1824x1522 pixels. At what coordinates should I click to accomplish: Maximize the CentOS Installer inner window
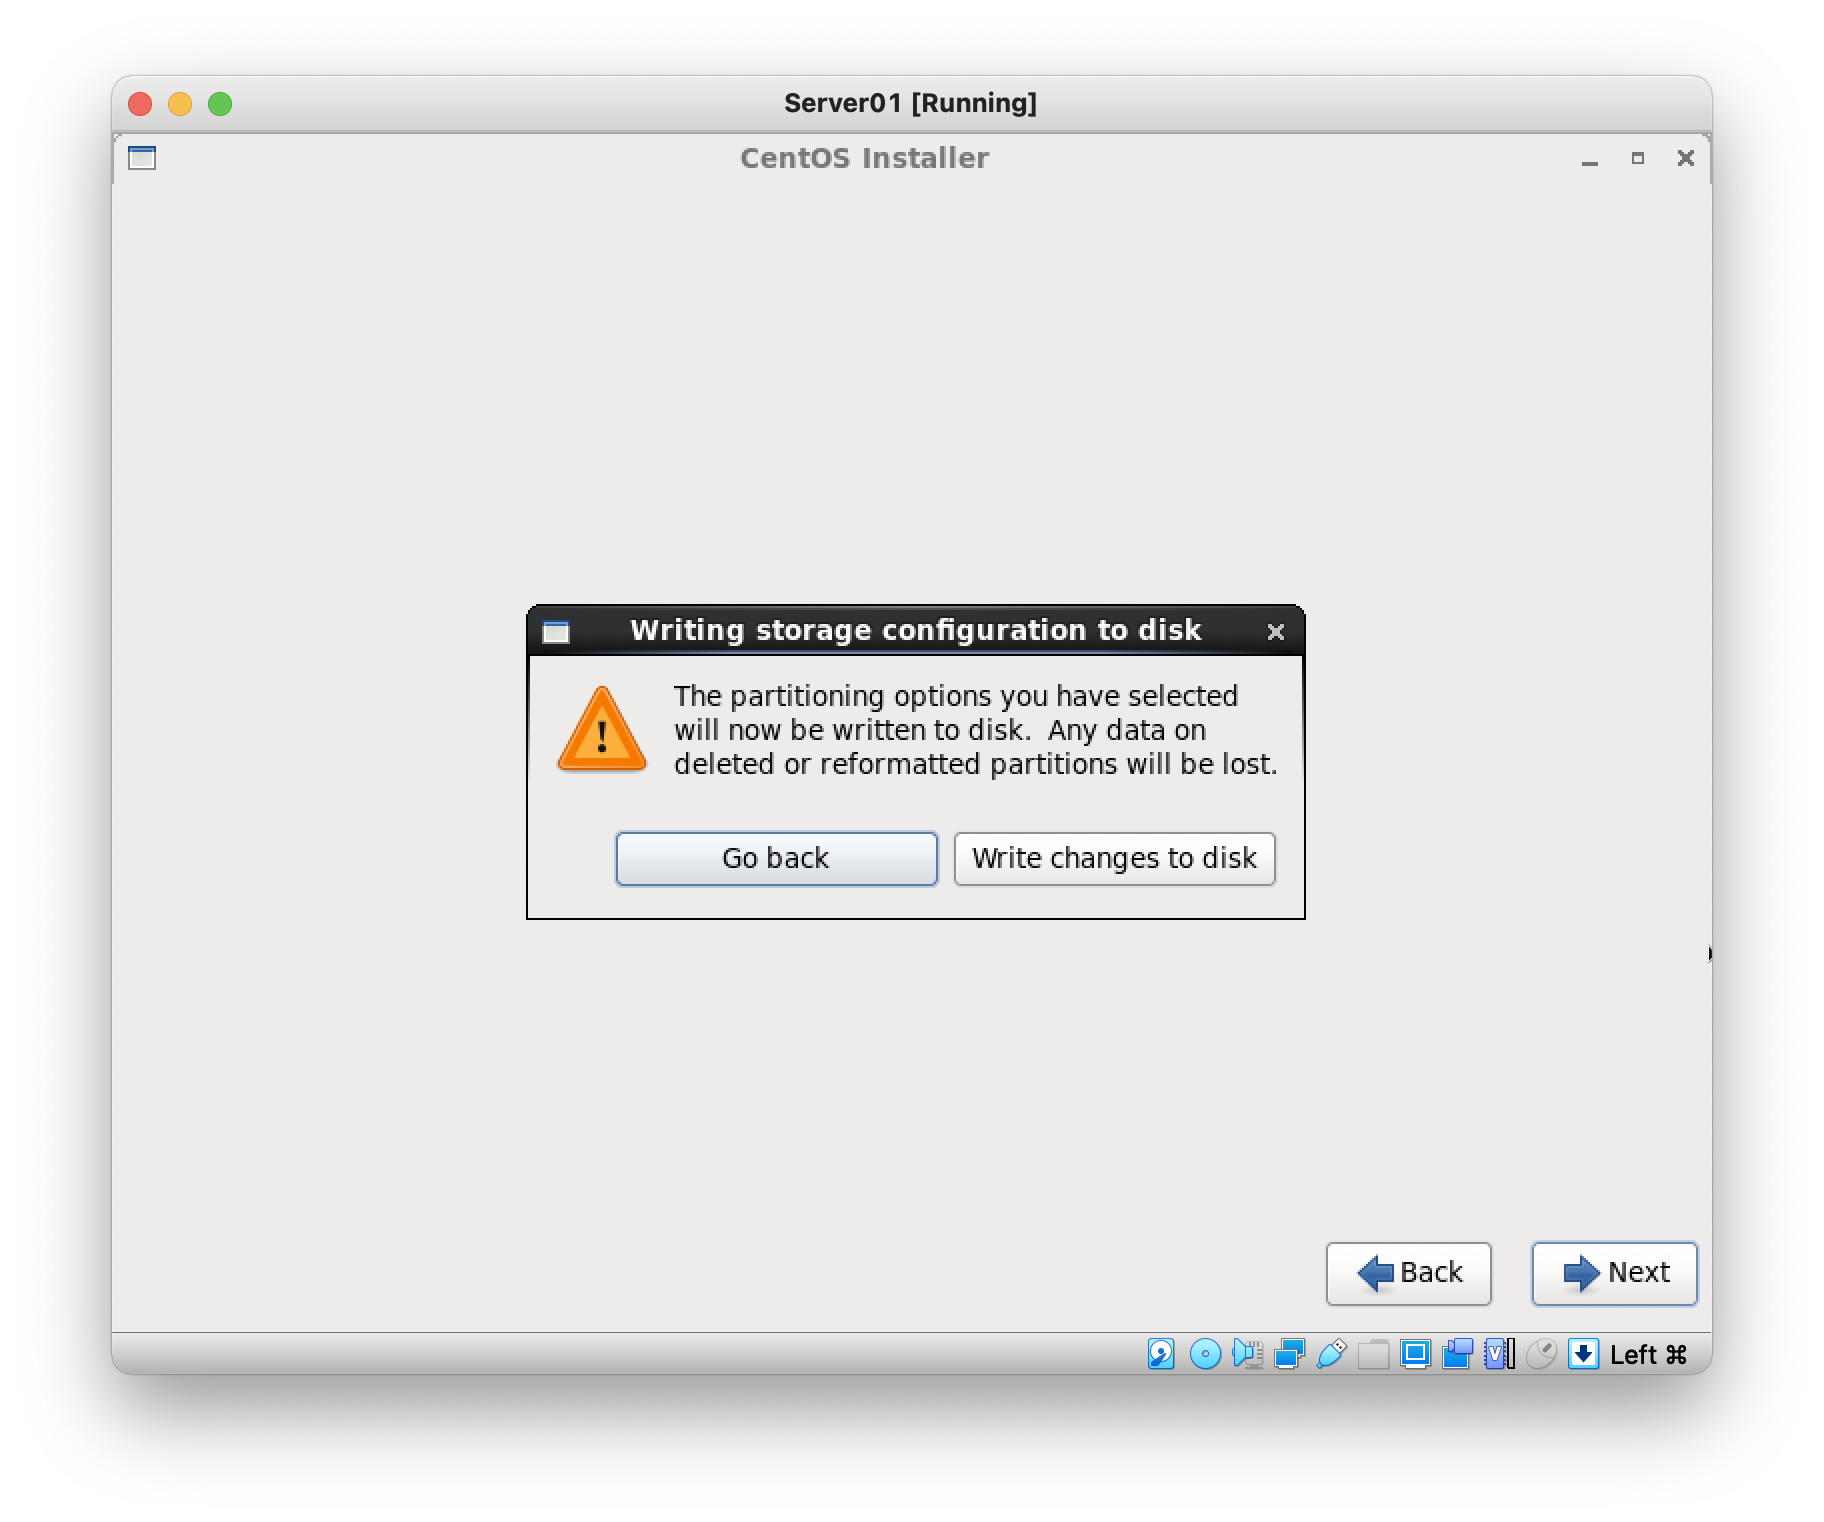[x=1637, y=158]
